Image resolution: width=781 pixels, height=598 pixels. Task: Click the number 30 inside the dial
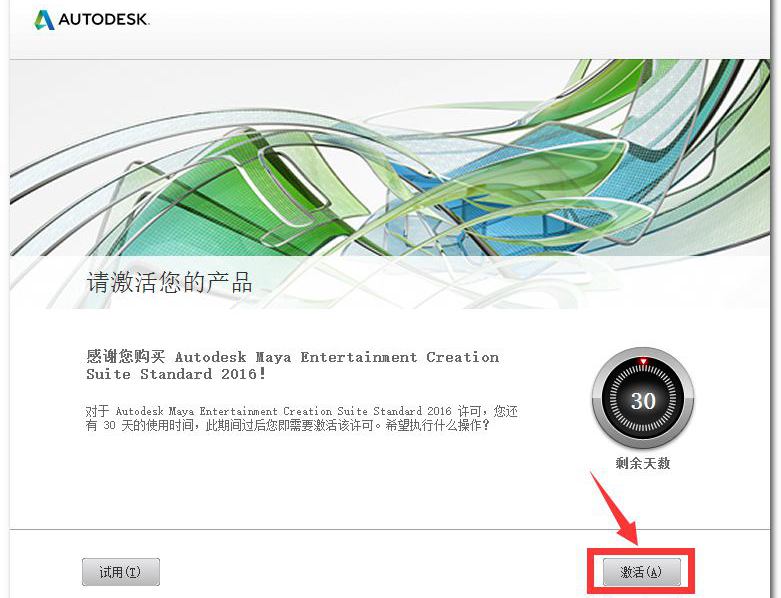(x=643, y=401)
